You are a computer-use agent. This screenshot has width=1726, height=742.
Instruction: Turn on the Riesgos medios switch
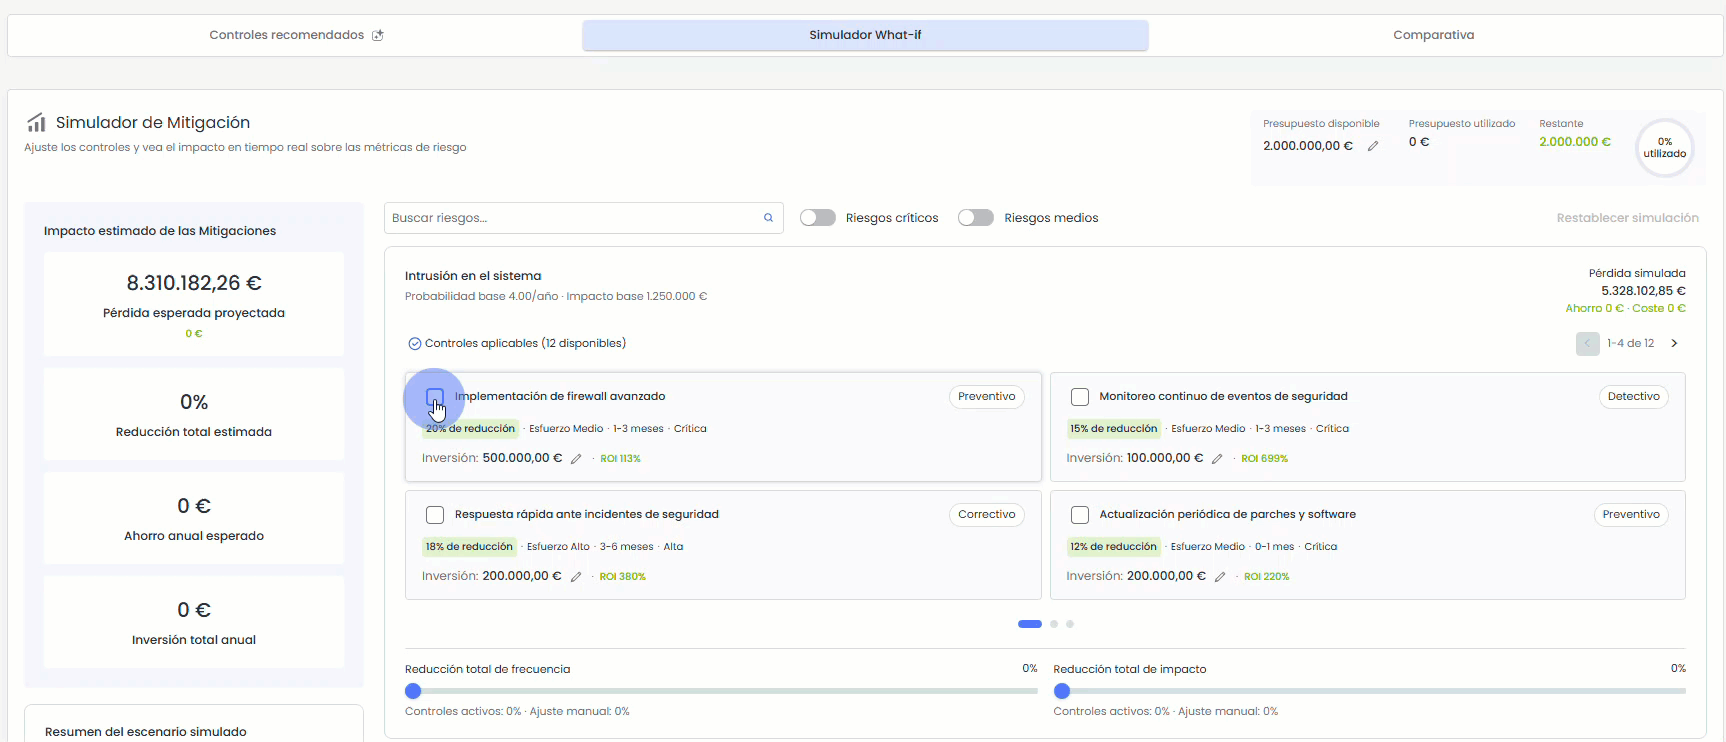pyautogui.click(x=976, y=218)
